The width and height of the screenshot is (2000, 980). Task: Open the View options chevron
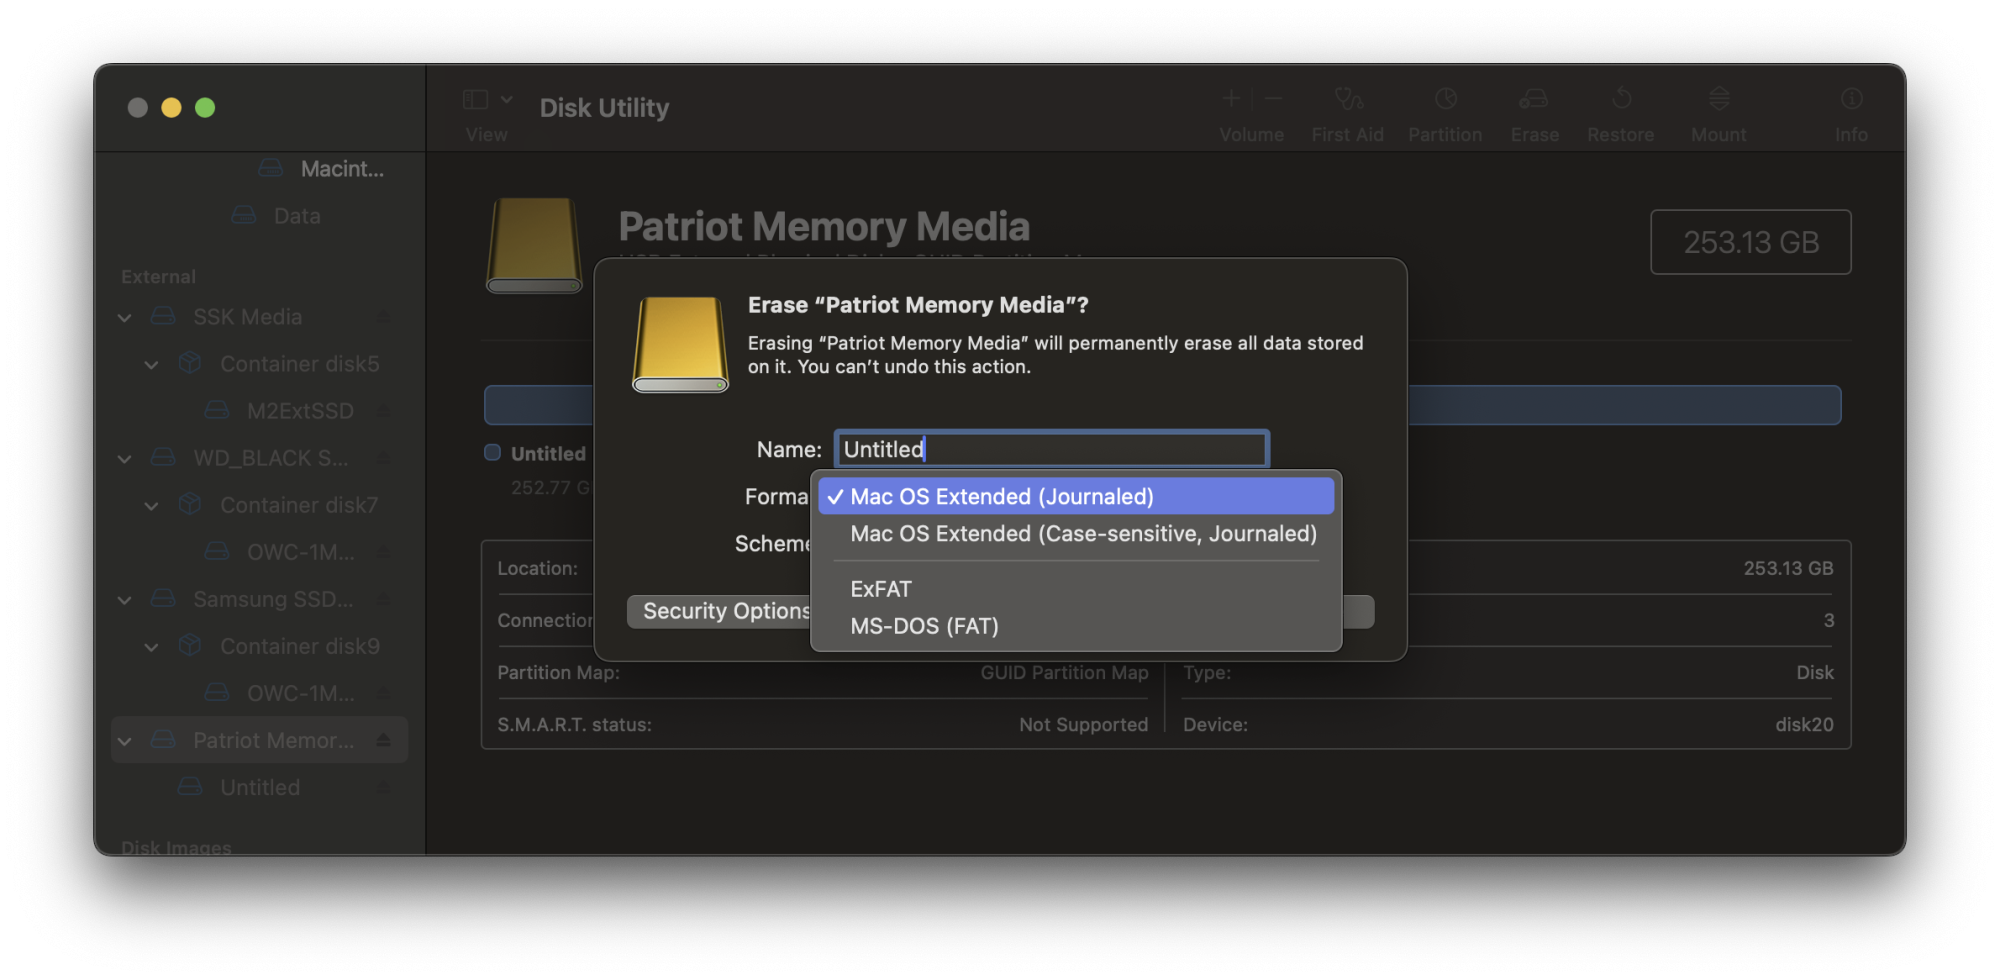[x=507, y=99]
